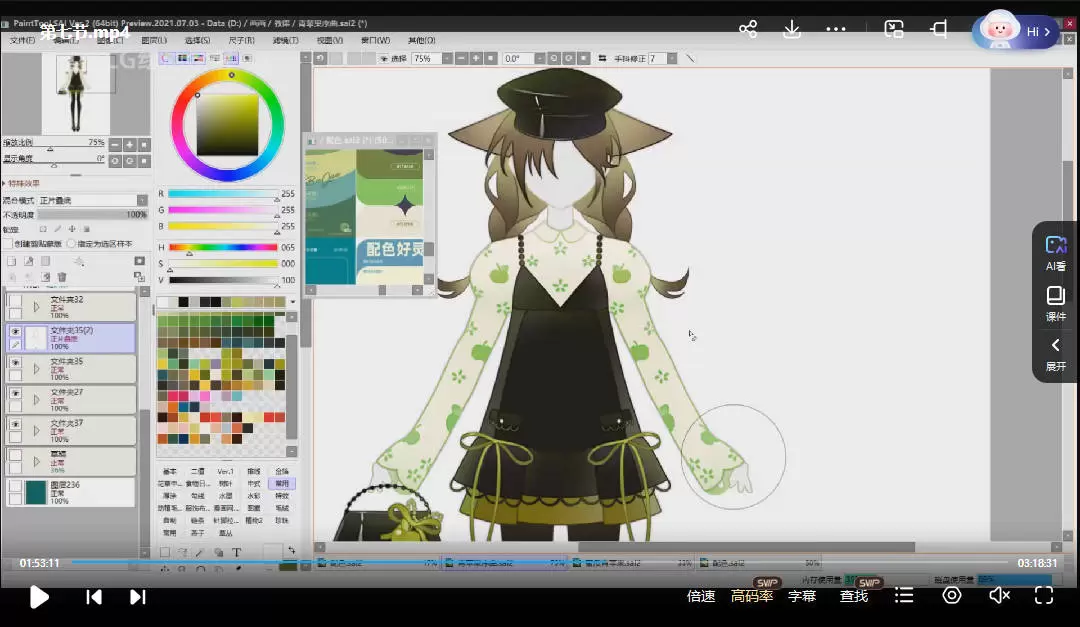Expand the sidebar with 展开 arrow
1080x627 pixels.
(1055, 354)
